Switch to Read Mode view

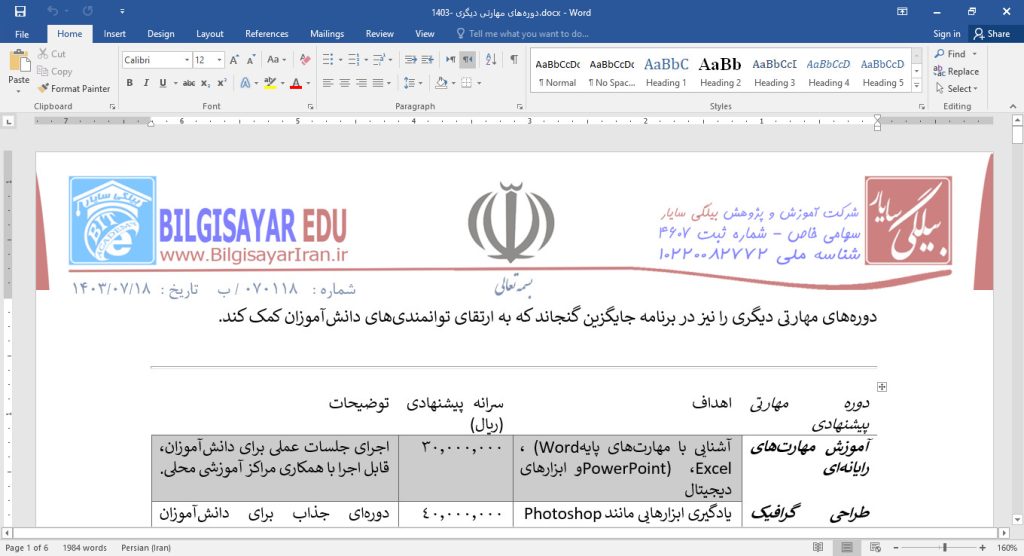tap(818, 548)
